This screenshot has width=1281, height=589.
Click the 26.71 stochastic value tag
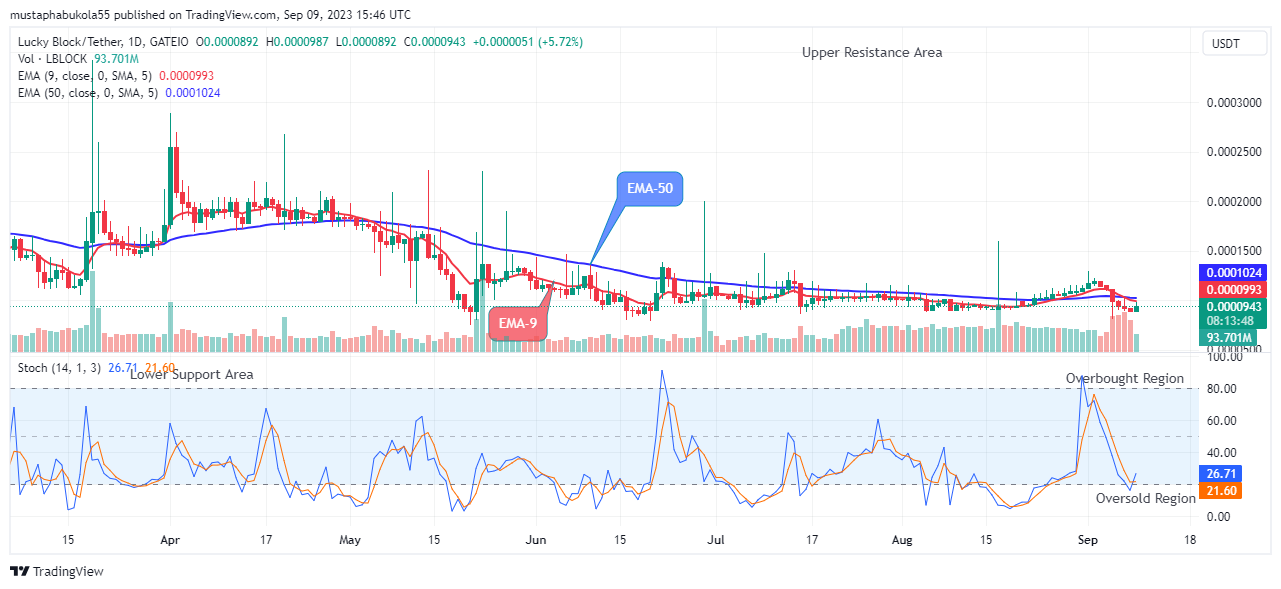[x=1222, y=472]
